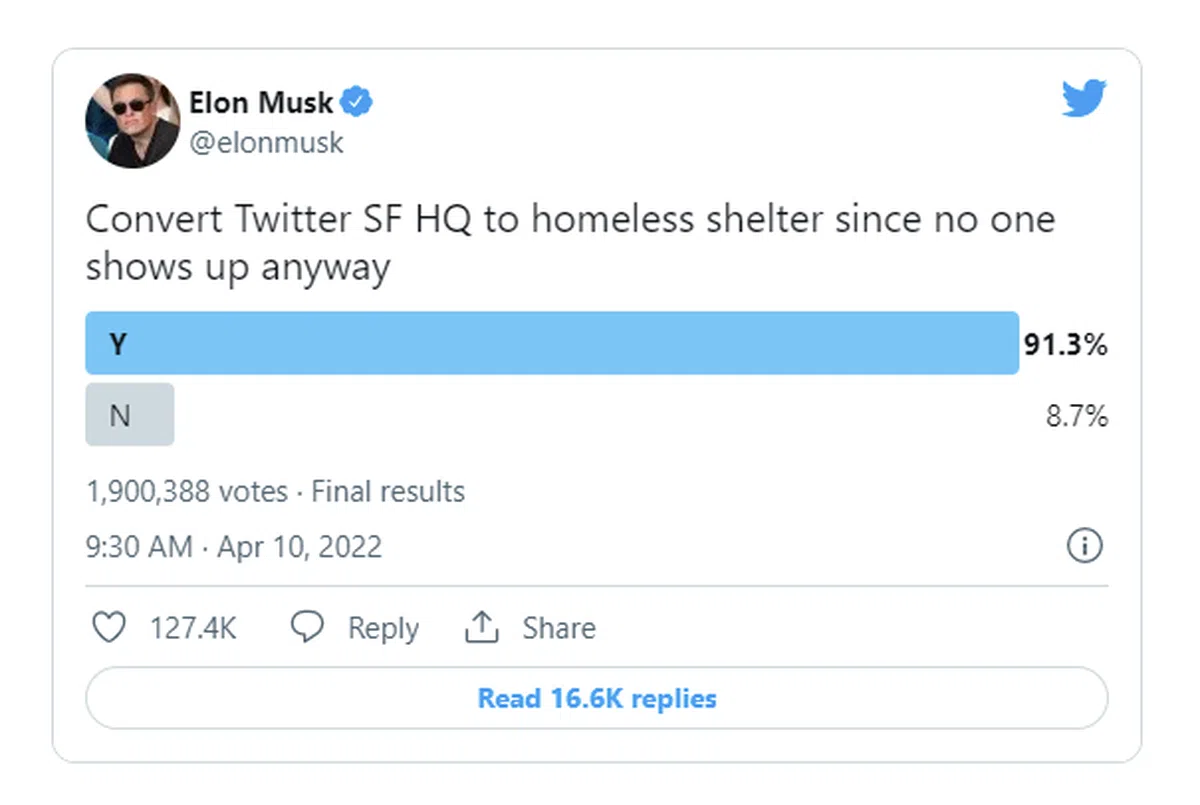Screen dimensions: 1200x805
Task: Open the tweet info icon
Action: pyautogui.click(x=1084, y=546)
